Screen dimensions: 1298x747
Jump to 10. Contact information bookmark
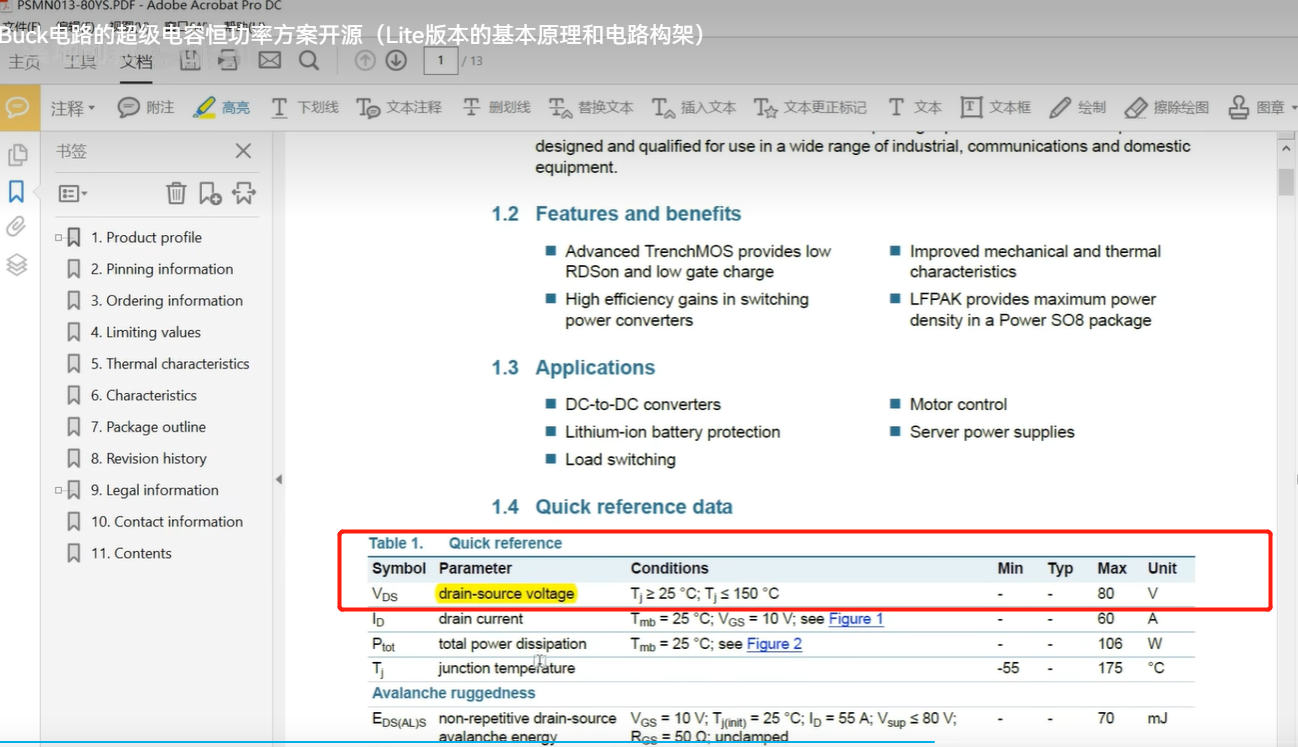click(167, 521)
